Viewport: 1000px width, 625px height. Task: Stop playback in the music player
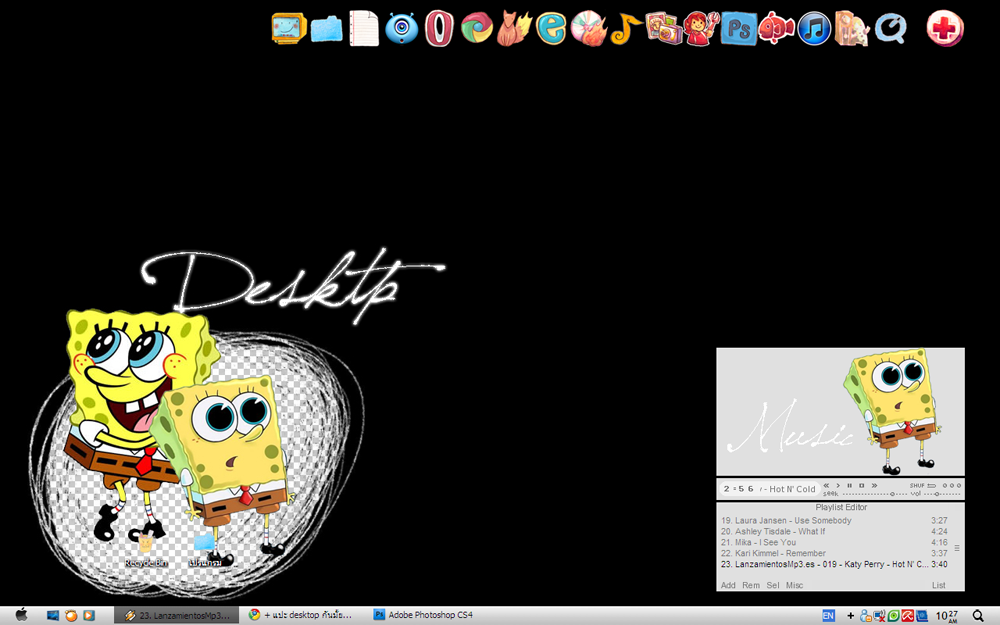(862, 485)
